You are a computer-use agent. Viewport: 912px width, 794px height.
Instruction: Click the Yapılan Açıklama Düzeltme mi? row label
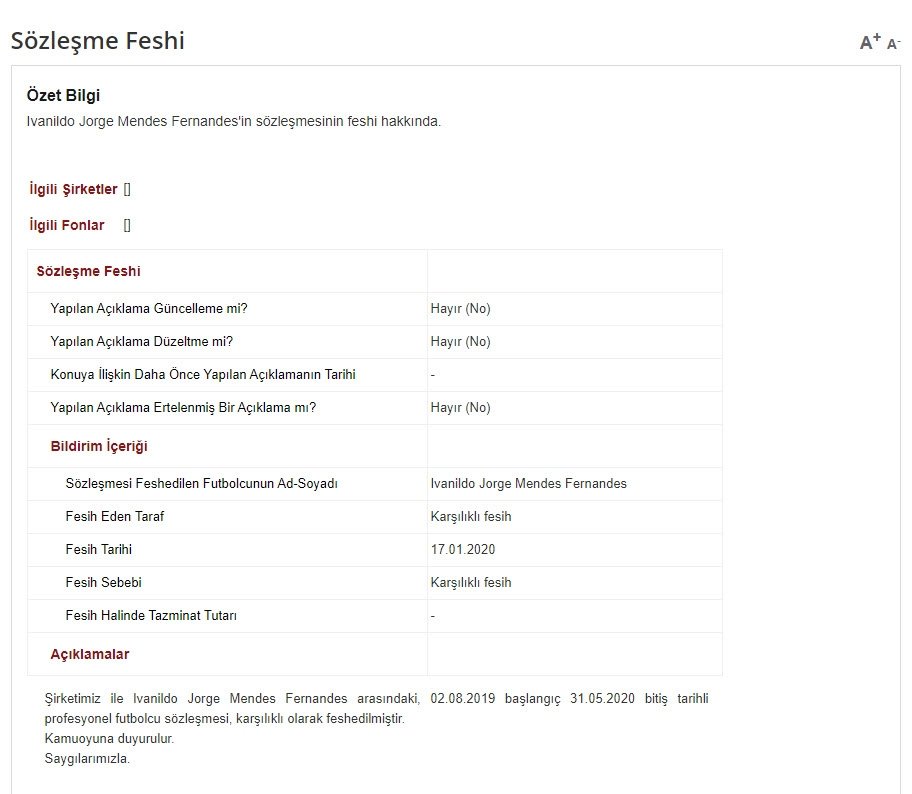[x=141, y=341]
